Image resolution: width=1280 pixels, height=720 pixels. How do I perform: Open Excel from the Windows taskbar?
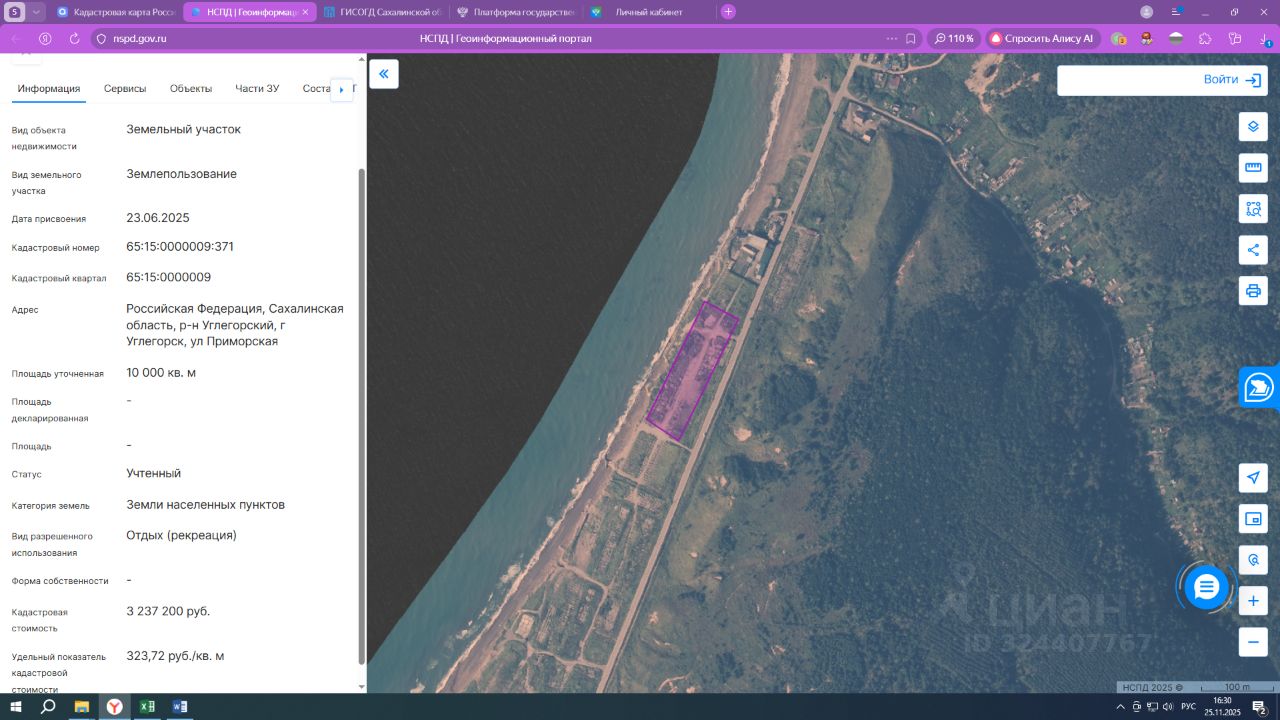click(147, 707)
